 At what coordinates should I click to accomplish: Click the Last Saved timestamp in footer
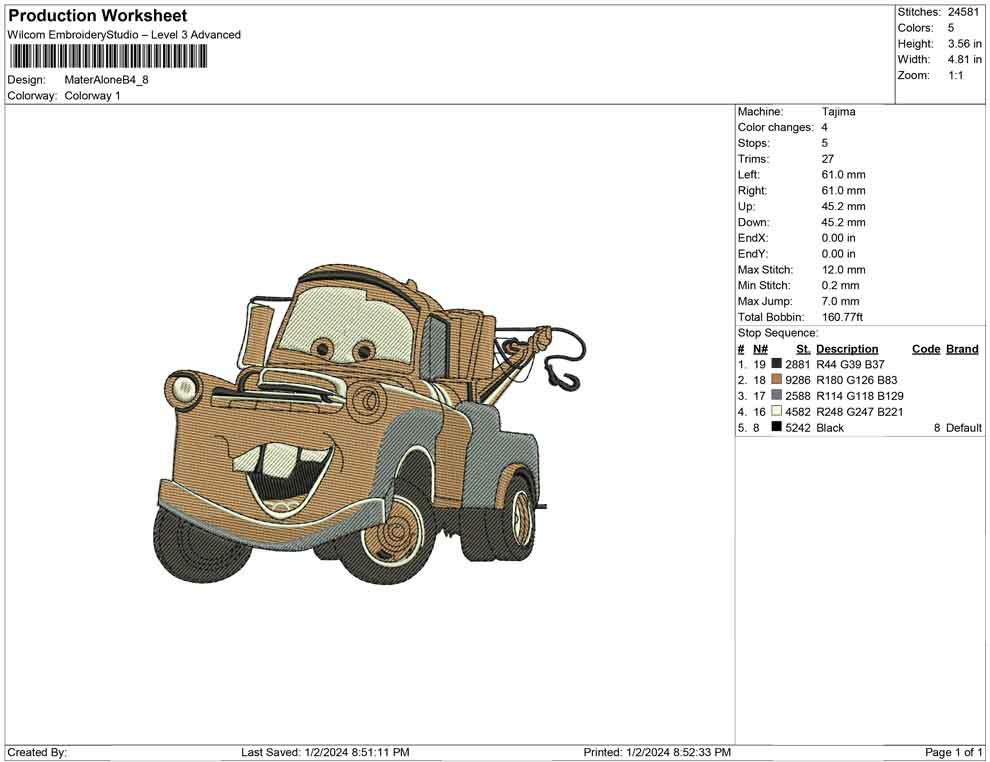(325, 752)
